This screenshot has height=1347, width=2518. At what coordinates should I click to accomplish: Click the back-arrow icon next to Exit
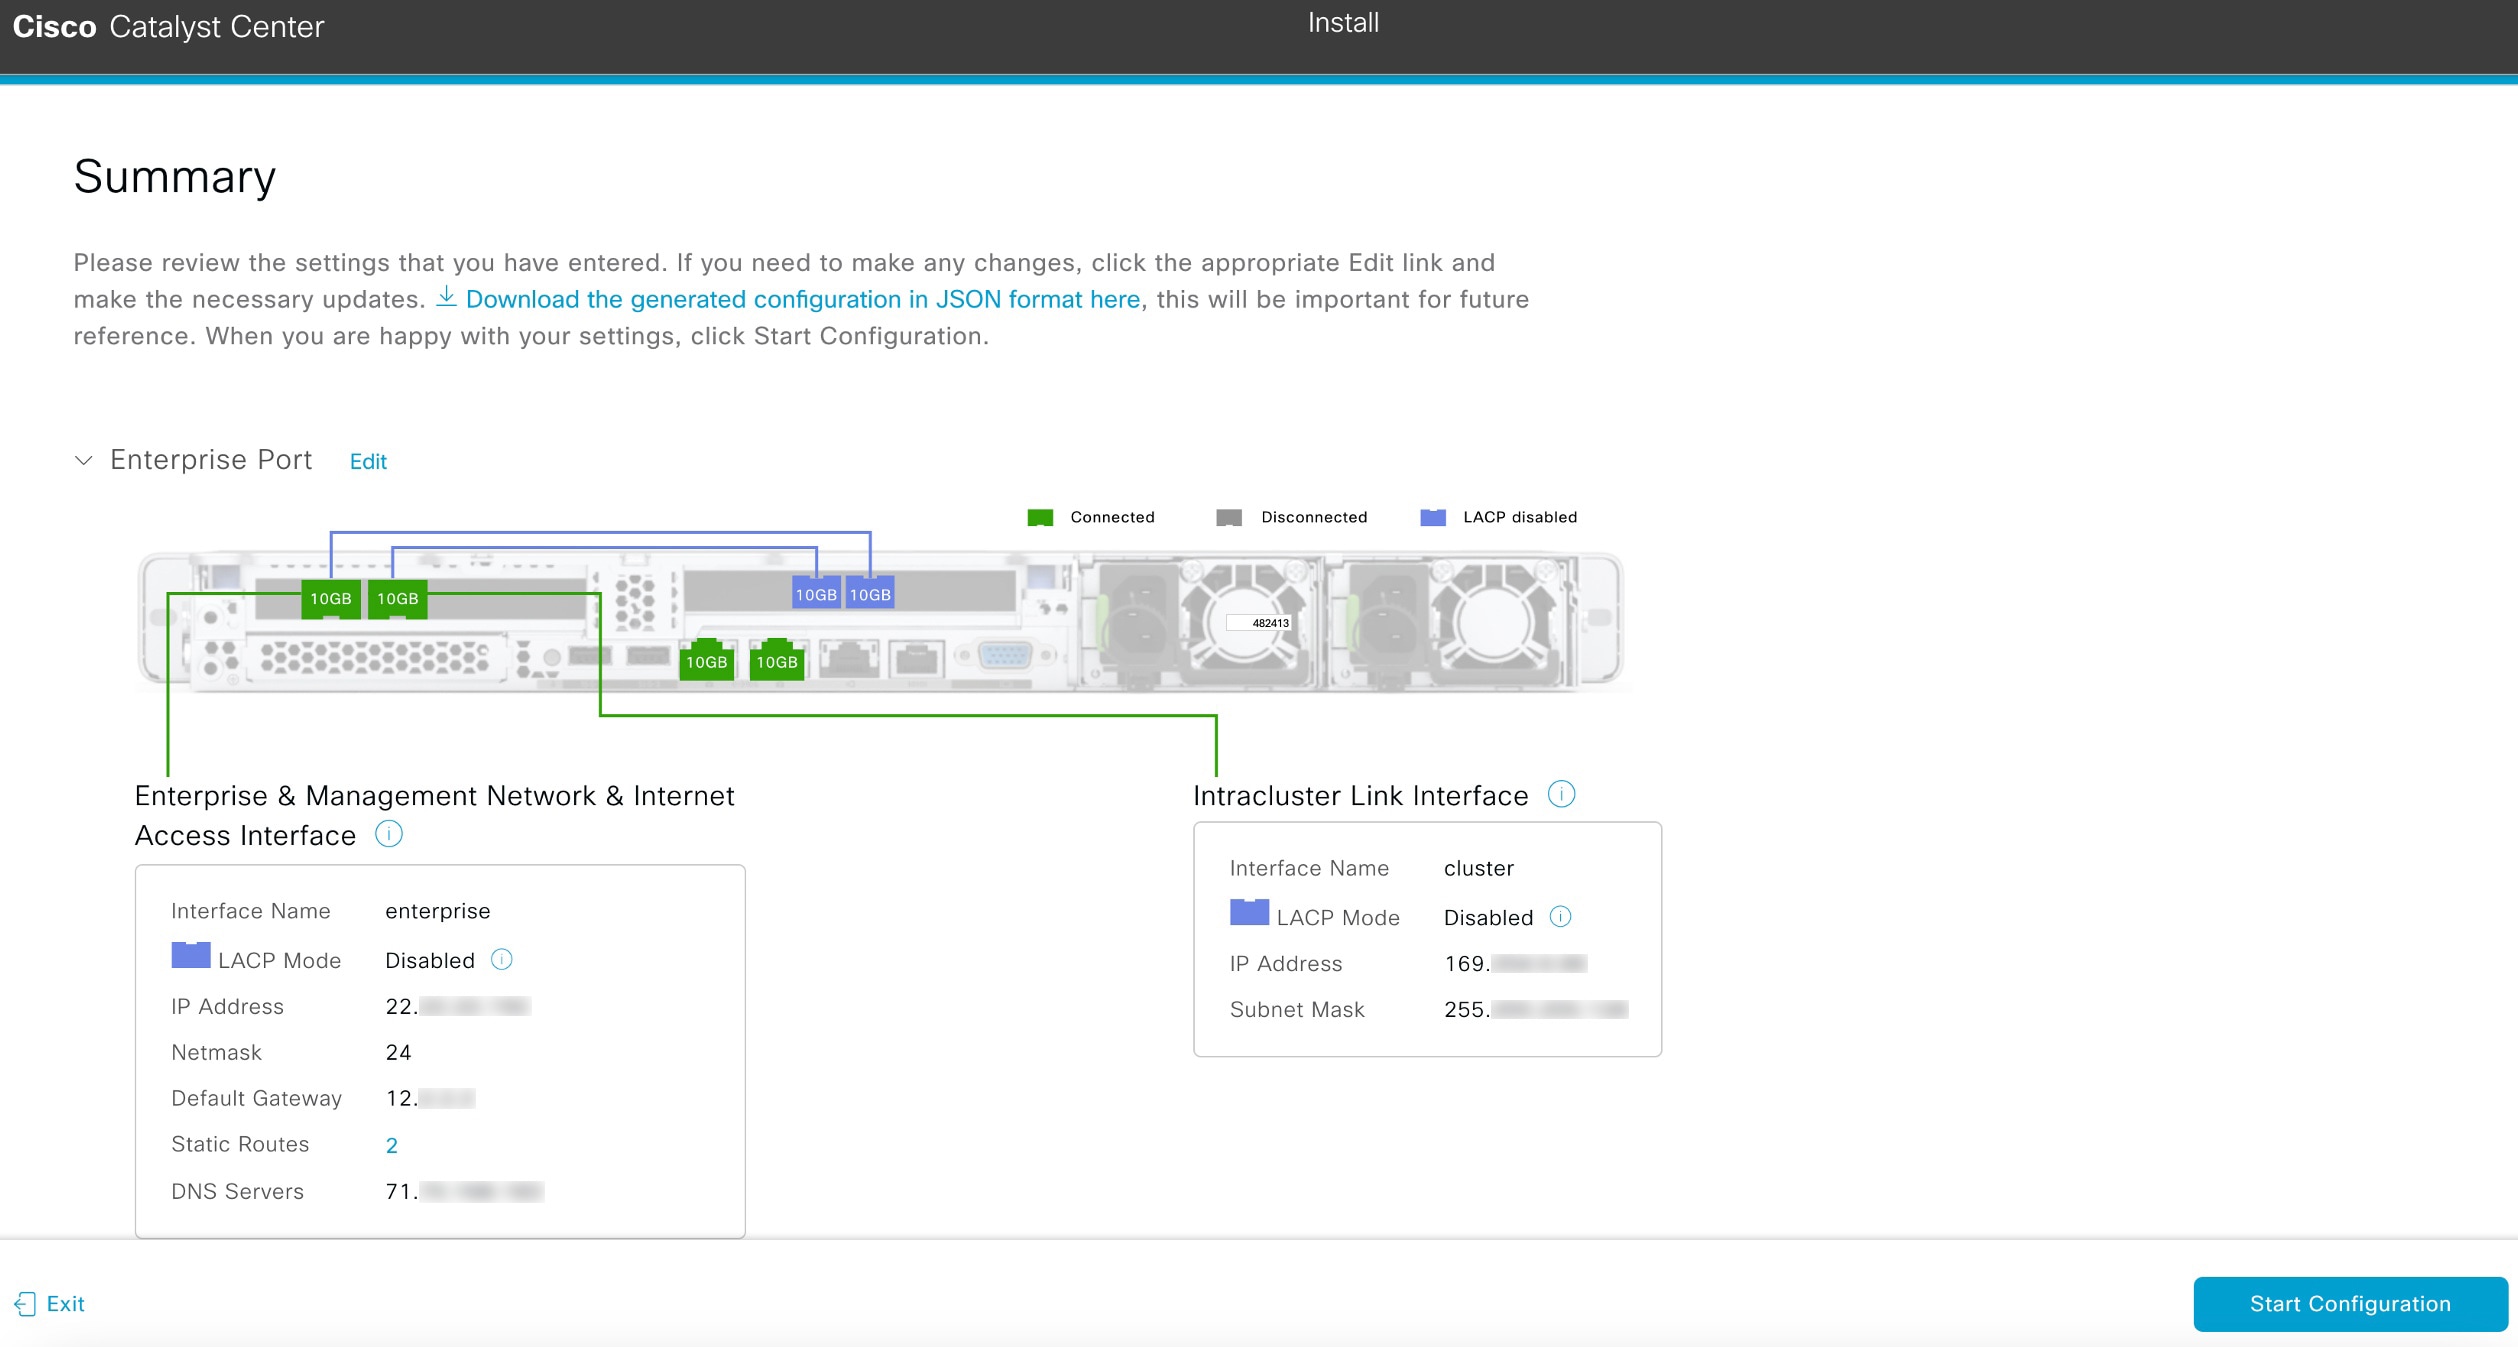25,1303
